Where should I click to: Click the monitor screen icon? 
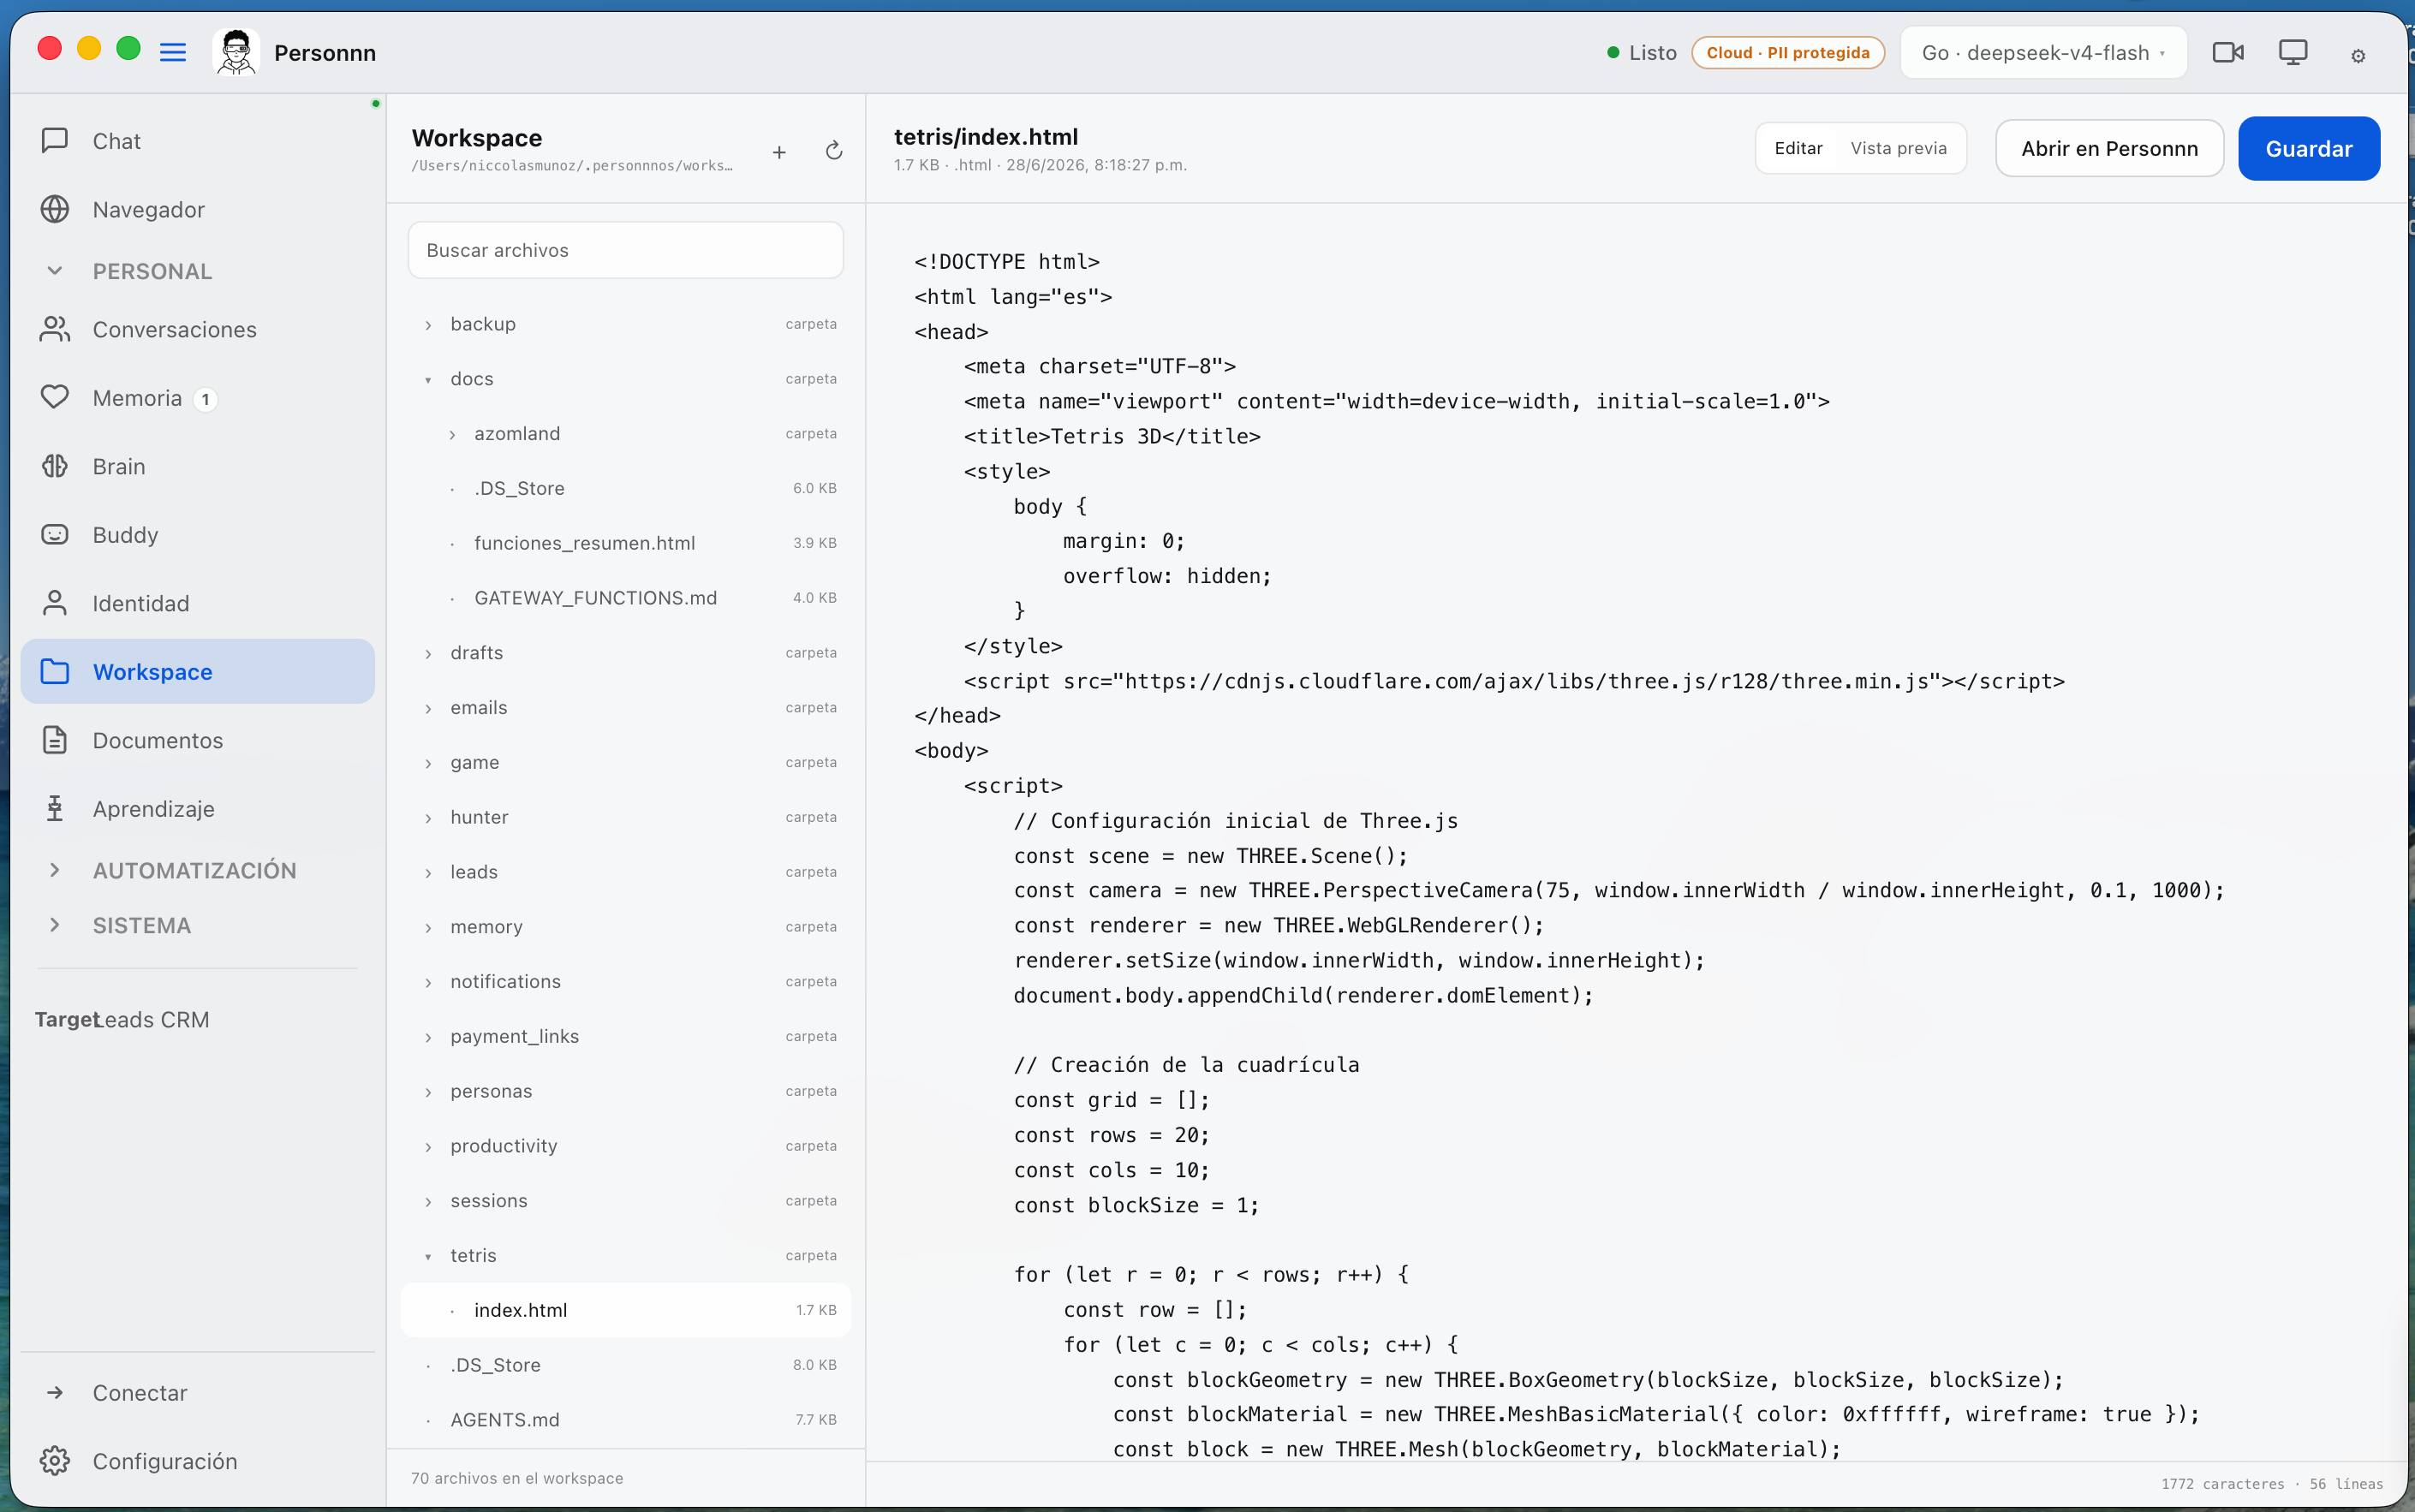point(2293,52)
